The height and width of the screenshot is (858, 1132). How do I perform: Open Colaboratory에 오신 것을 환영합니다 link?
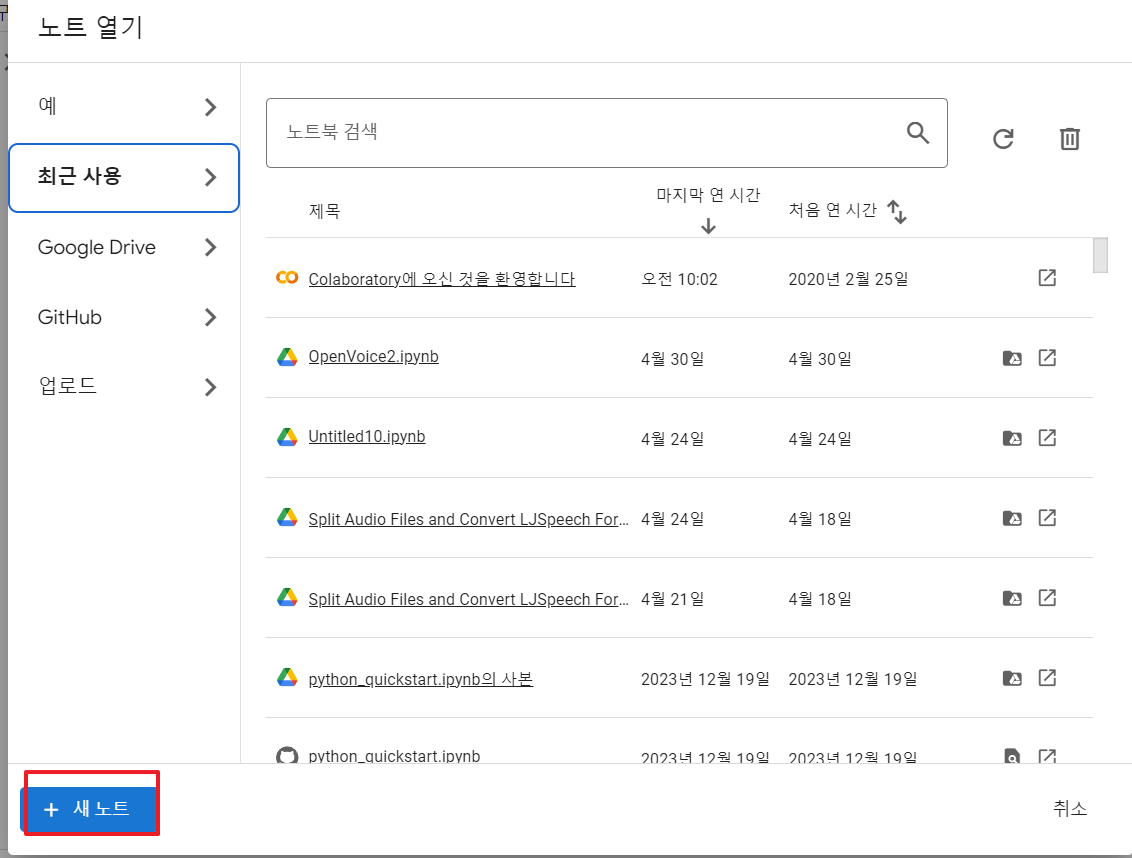[442, 279]
